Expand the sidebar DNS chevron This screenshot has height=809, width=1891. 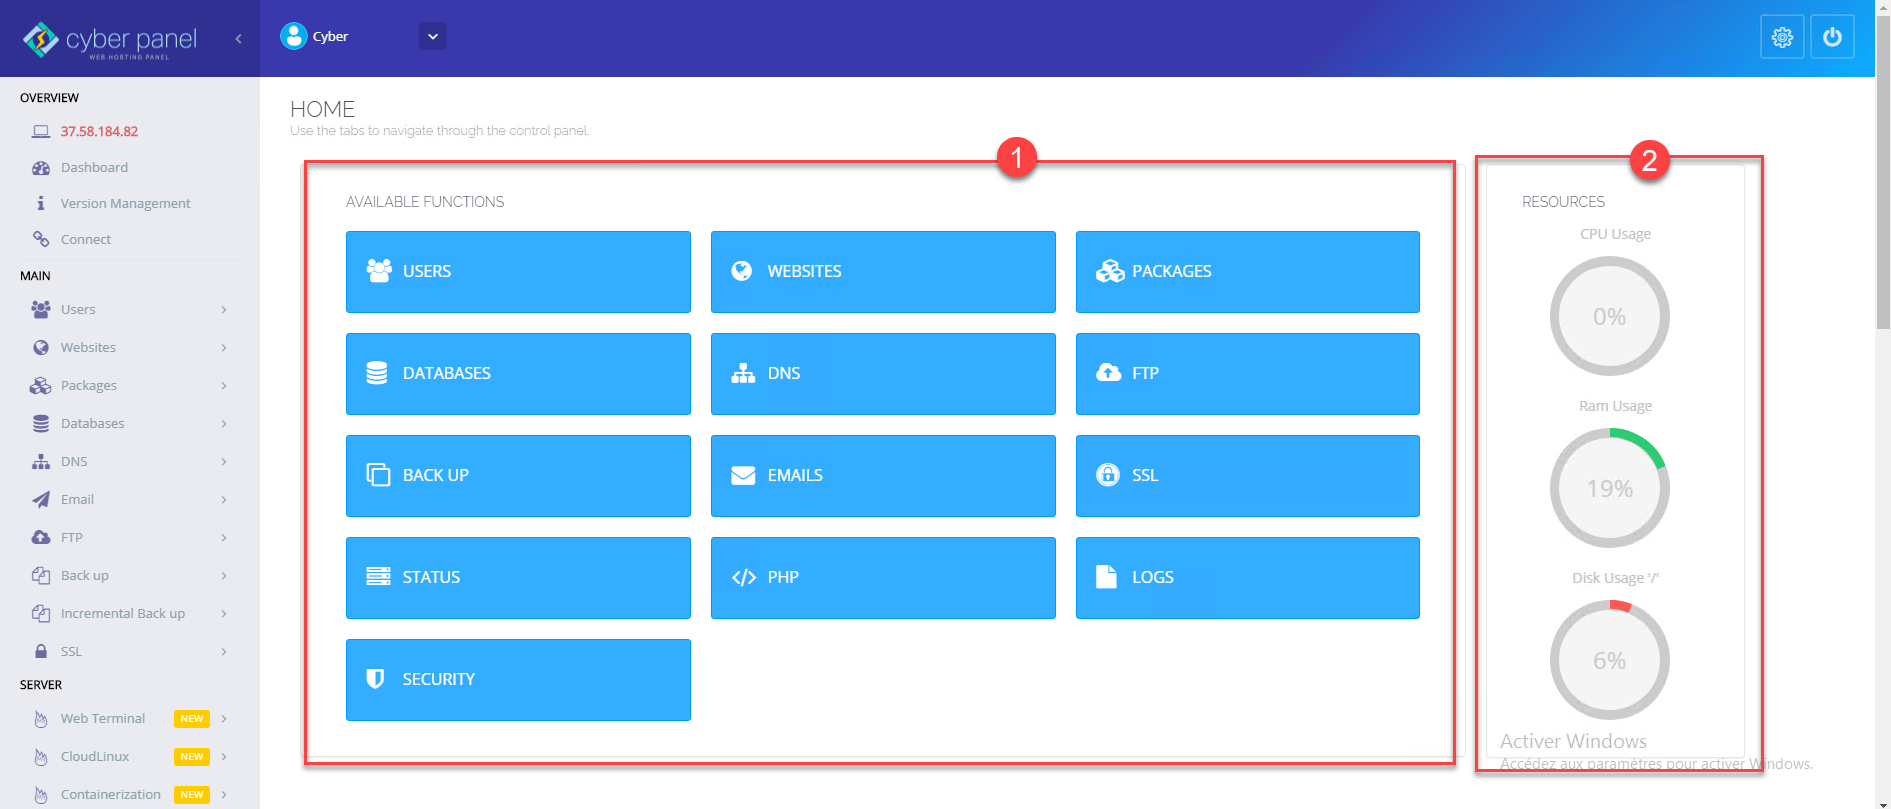[224, 462]
